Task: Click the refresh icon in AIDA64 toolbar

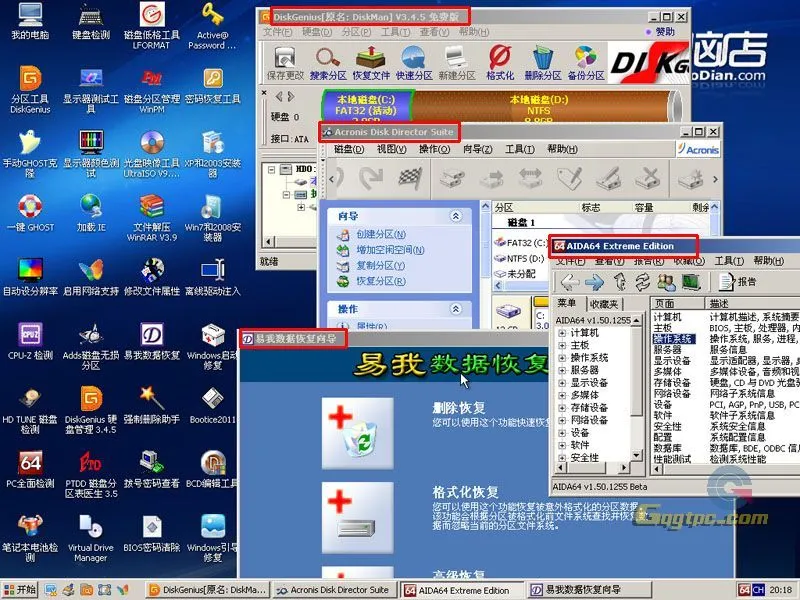Action: click(640, 281)
